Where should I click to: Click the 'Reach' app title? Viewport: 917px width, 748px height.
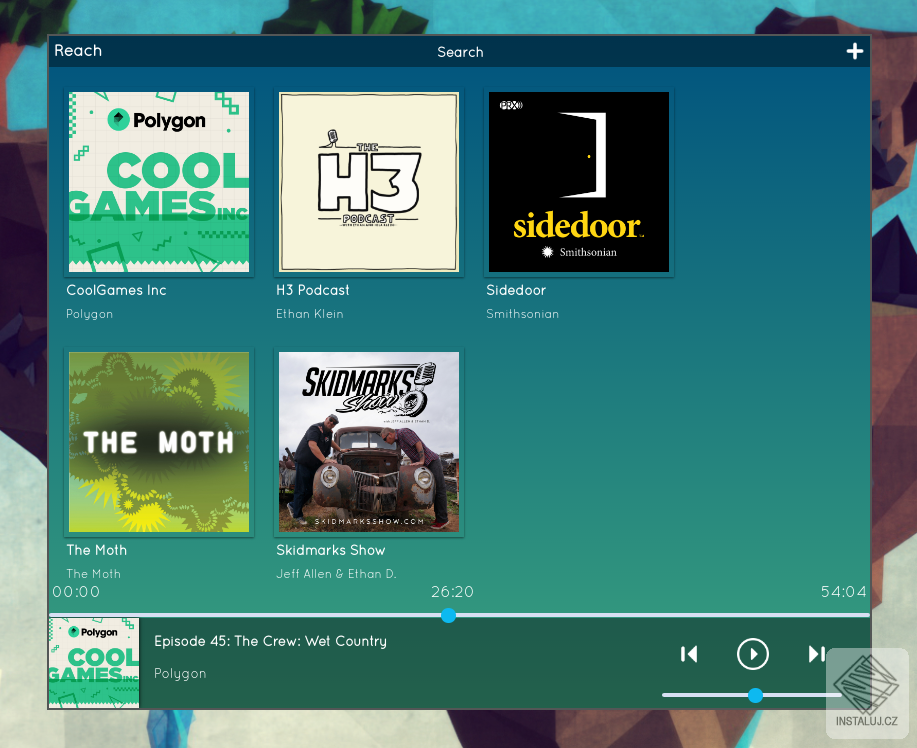(78, 50)
